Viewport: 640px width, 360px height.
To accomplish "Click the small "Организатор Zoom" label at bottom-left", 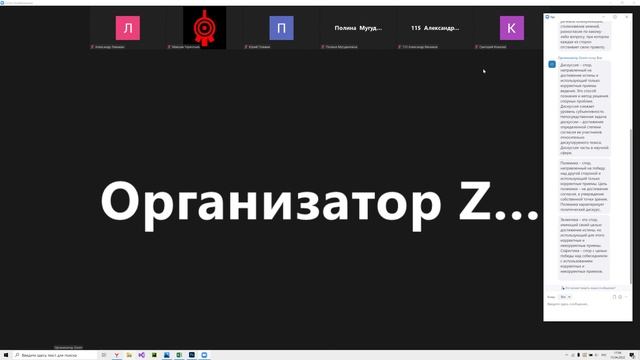I will point(68,347).
